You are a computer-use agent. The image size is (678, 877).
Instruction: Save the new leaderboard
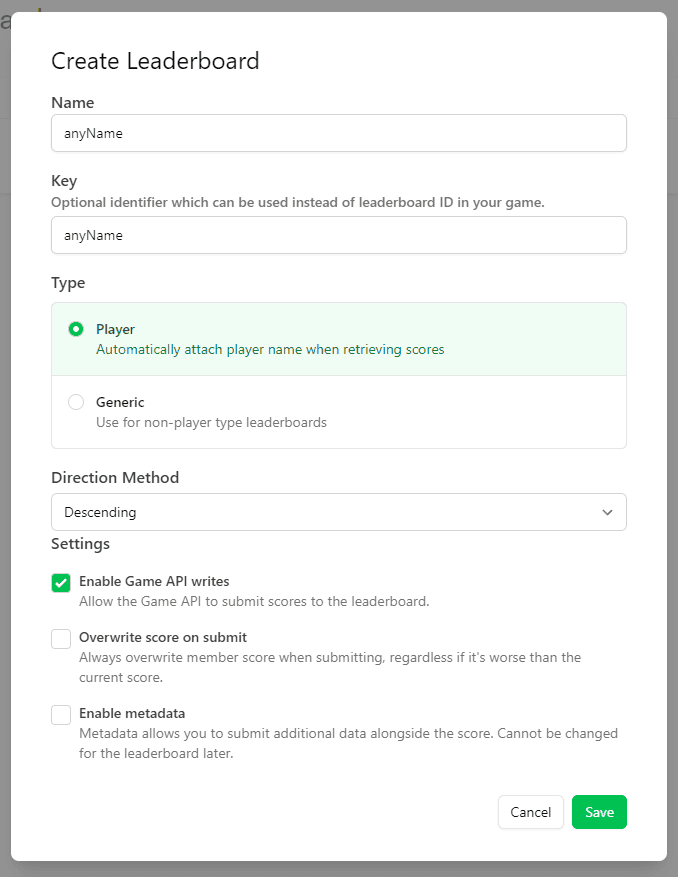[599, 812]
